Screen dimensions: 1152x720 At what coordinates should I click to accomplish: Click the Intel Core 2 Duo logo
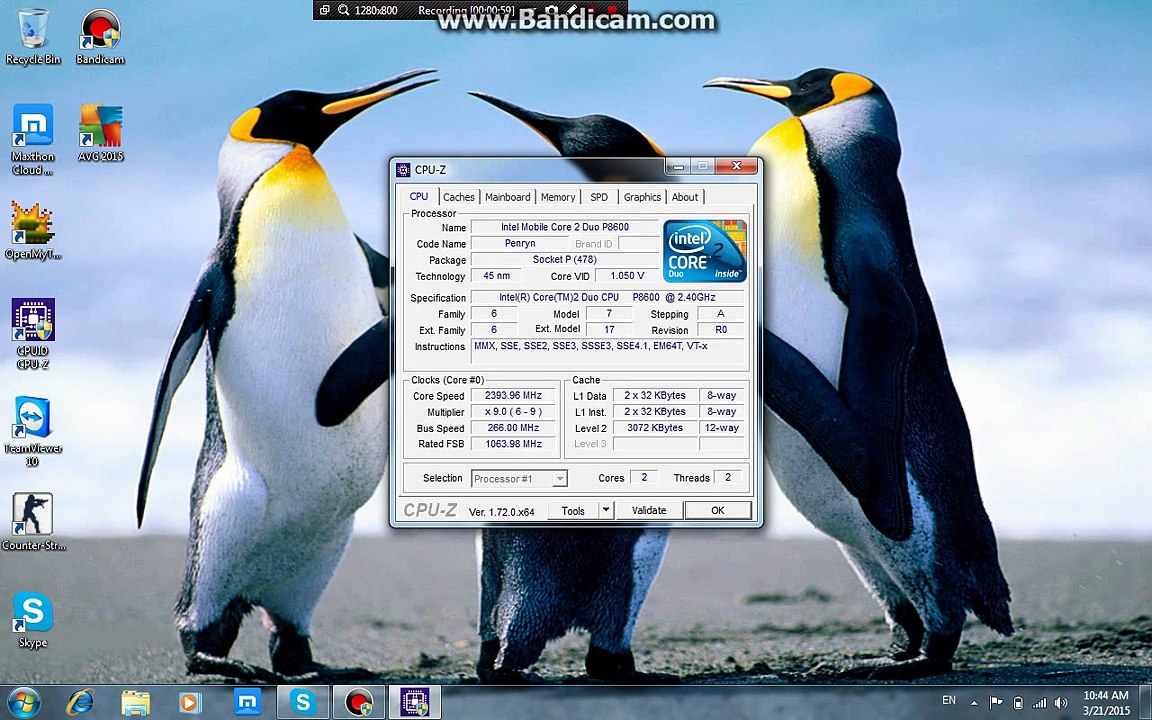click(x=705, y=251)
